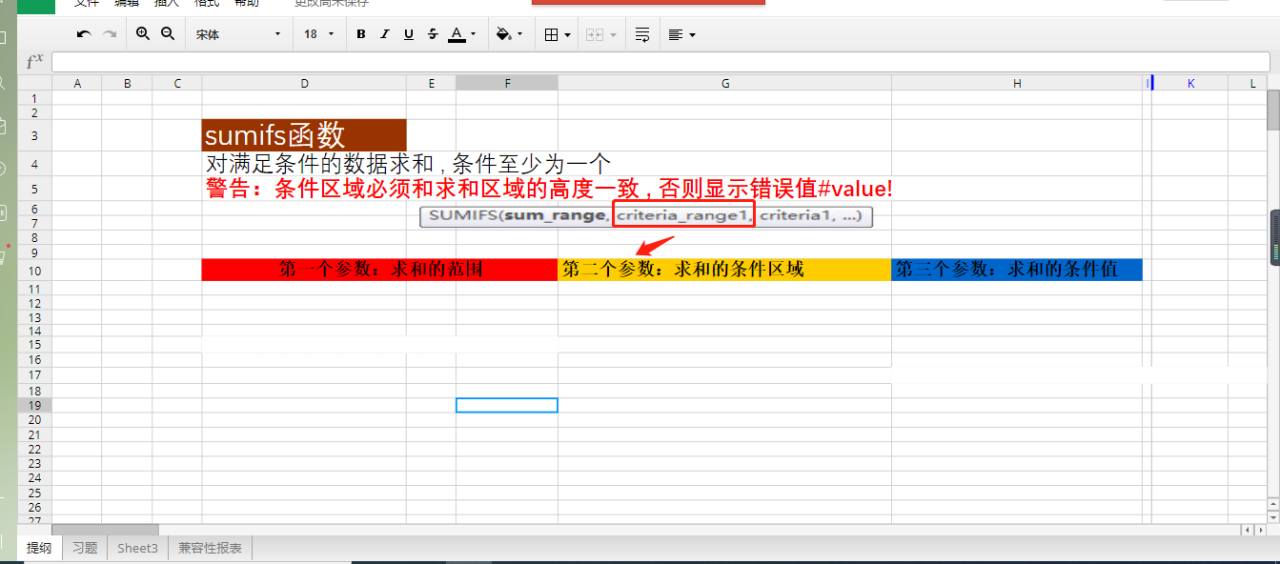
Task: Click the selected cell F19
Action: [x=507, y=405]
